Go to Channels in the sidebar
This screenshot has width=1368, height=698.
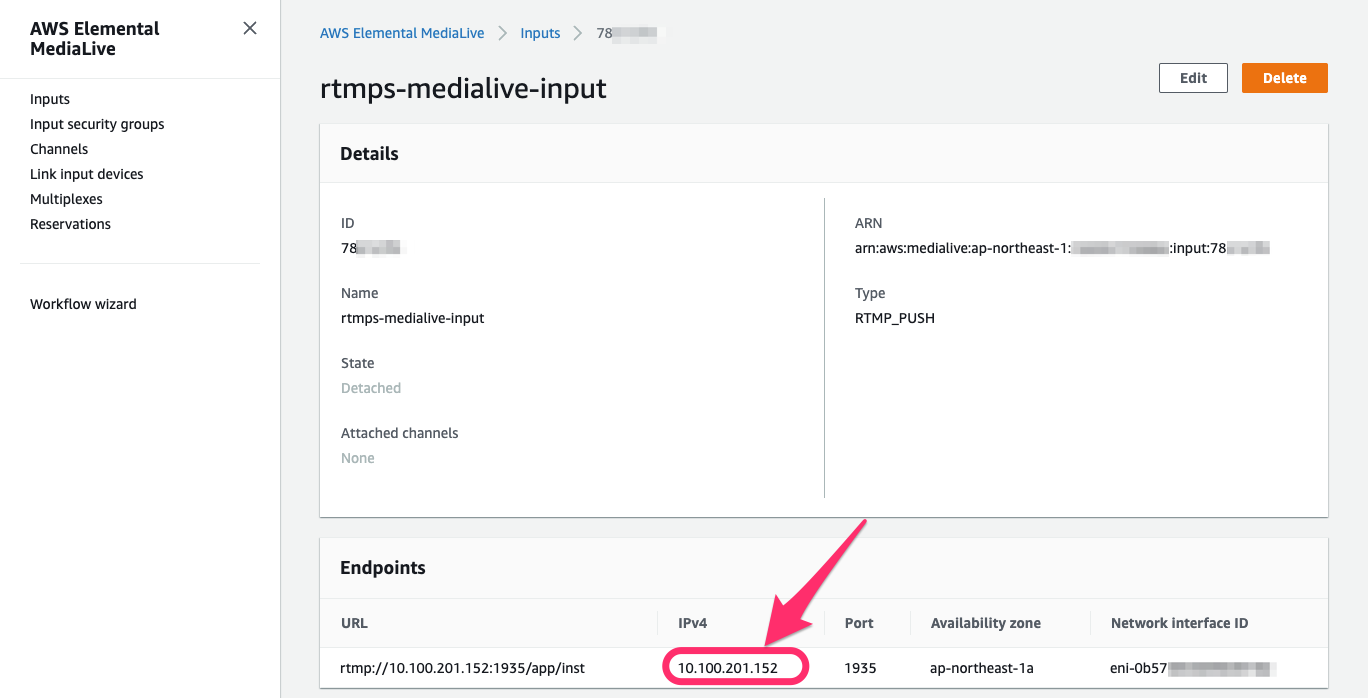click(59, 149)
